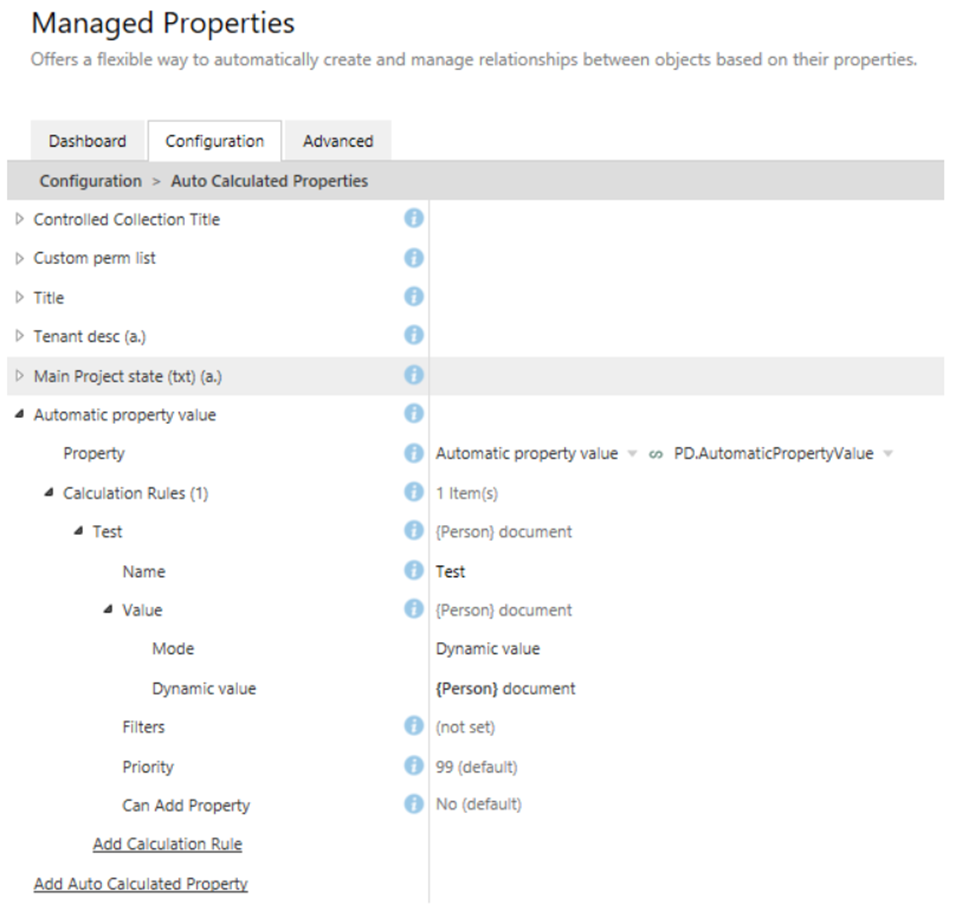Click the Priority value 99 (default)
Image resolution: width=975 pixels, height=905 pixels.
tap(476, 767)
